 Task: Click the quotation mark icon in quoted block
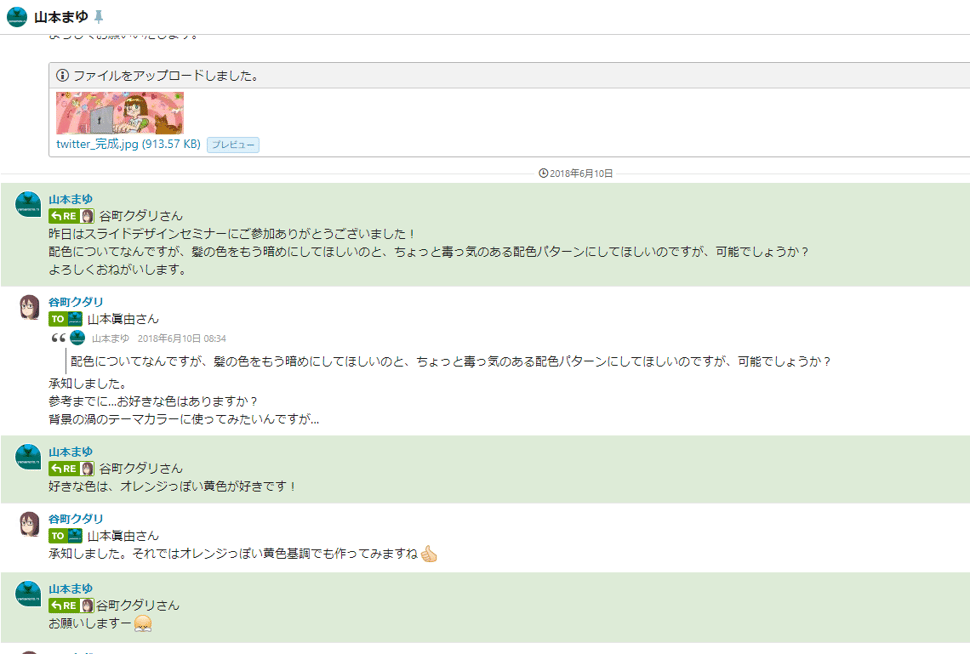point(59,338)
